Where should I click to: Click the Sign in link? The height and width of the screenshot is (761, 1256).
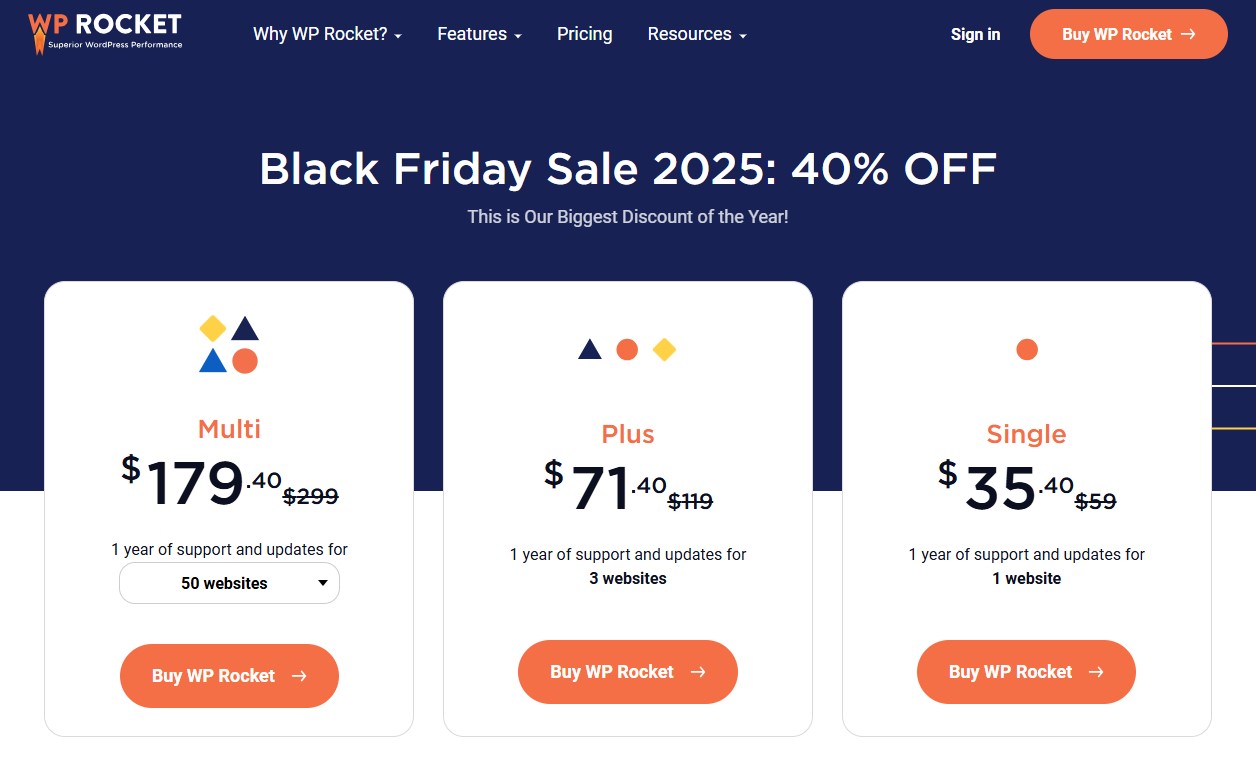pos(975,34)
